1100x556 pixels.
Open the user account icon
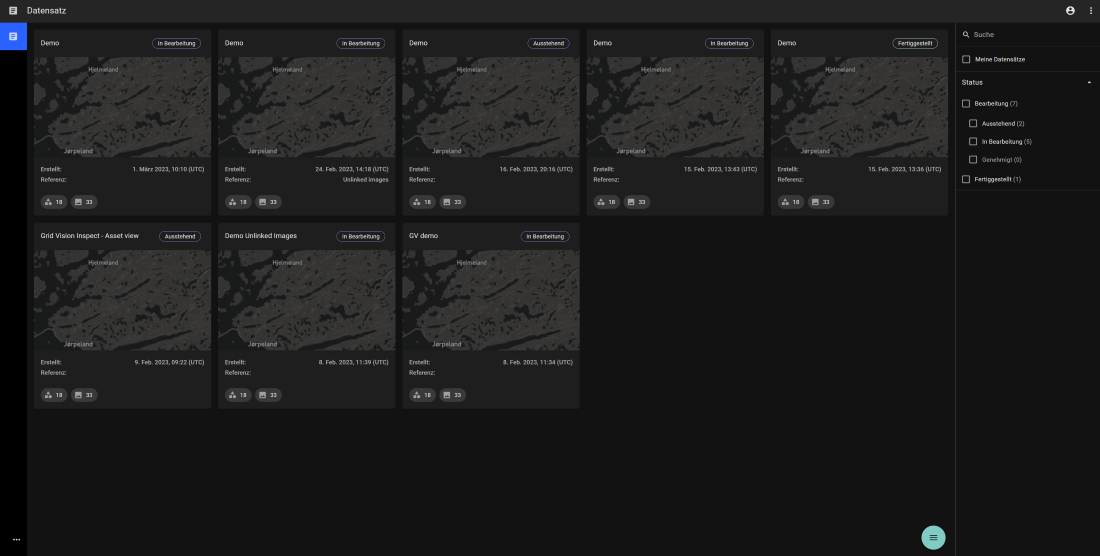click(x=1070, y=11)
